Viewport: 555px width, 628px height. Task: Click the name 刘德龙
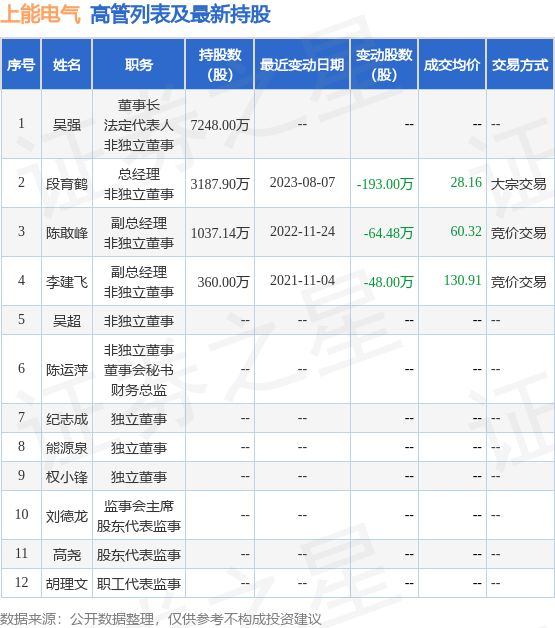67,516
